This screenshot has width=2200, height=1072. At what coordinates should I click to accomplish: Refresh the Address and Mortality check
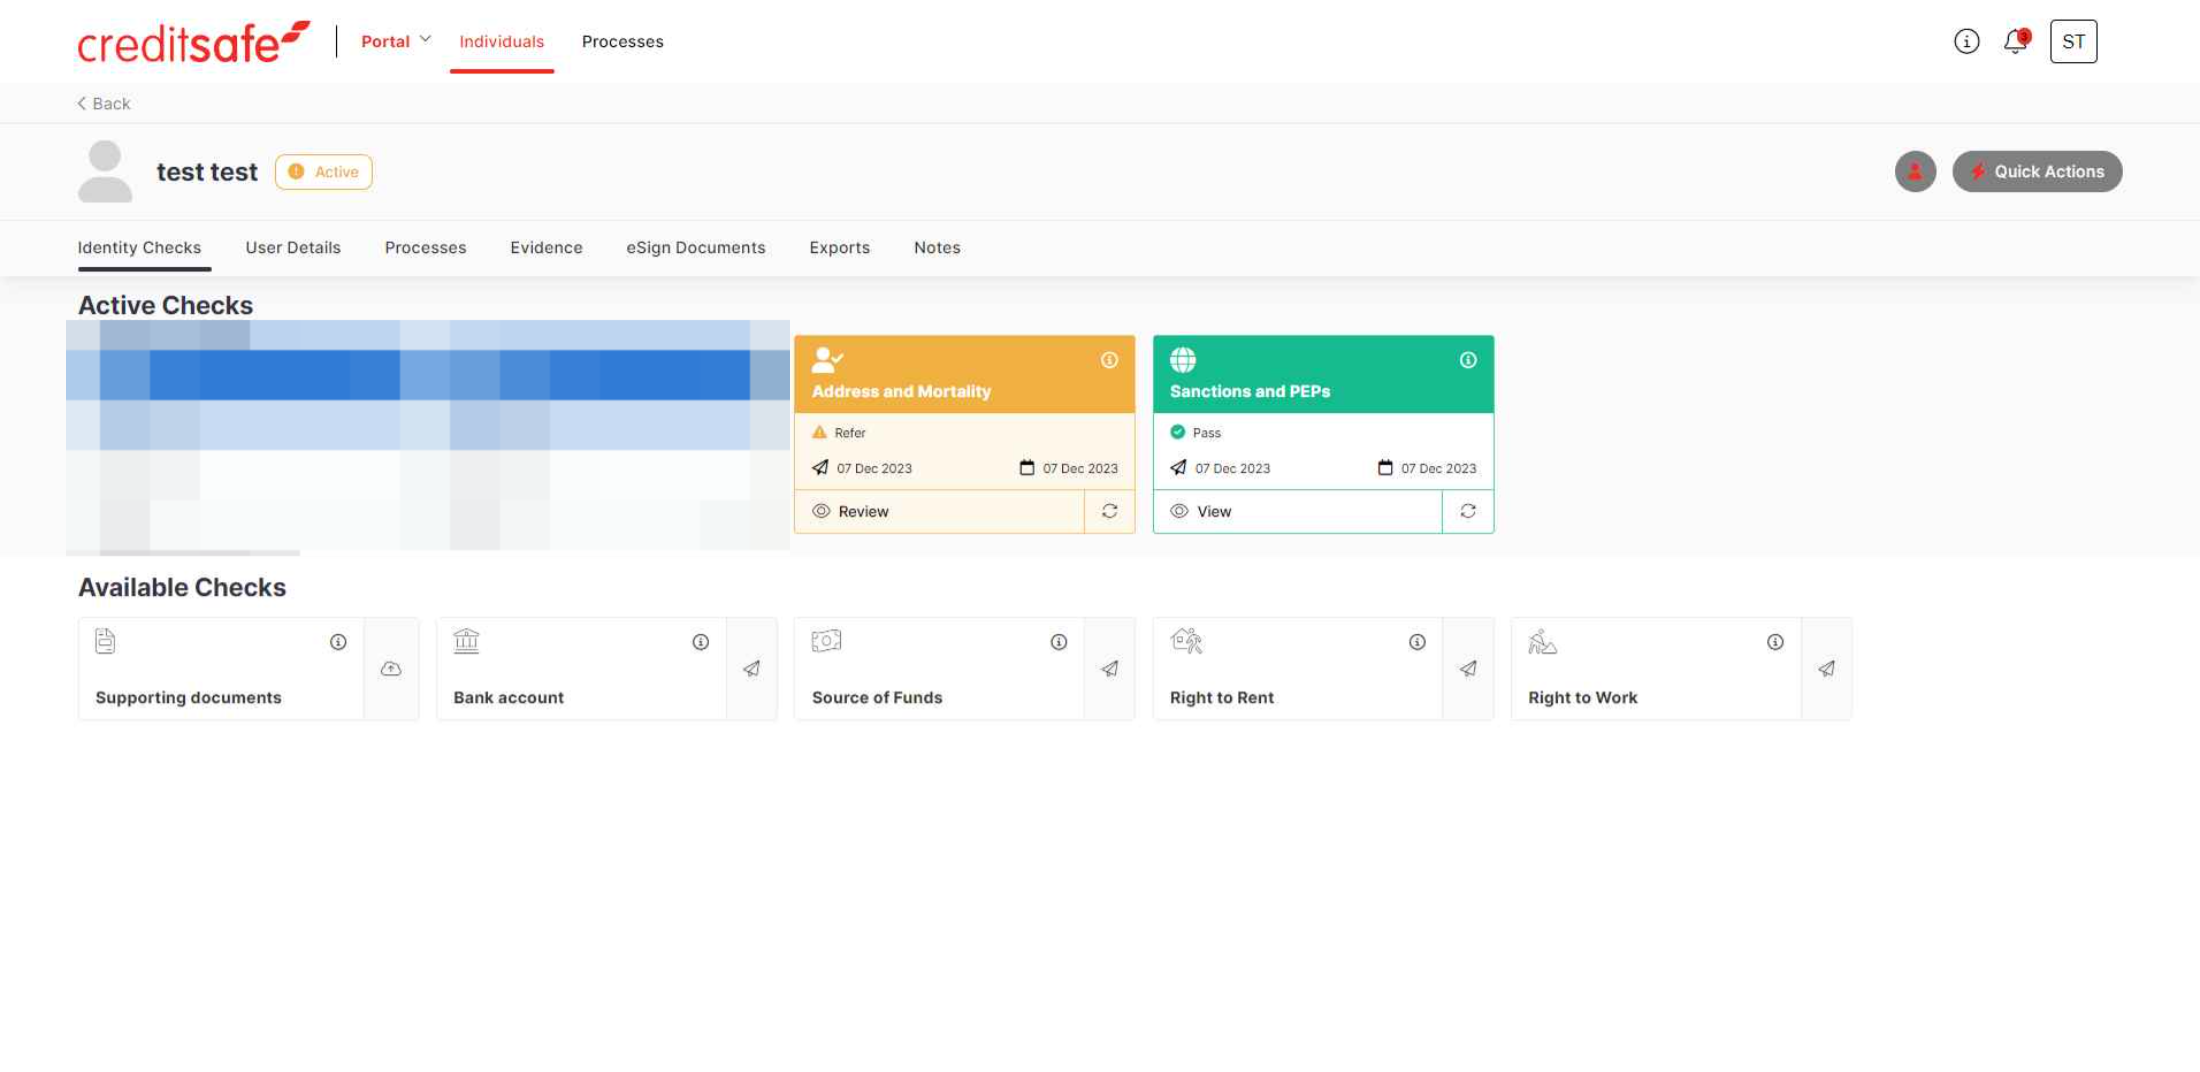[x=1109, y=511]
